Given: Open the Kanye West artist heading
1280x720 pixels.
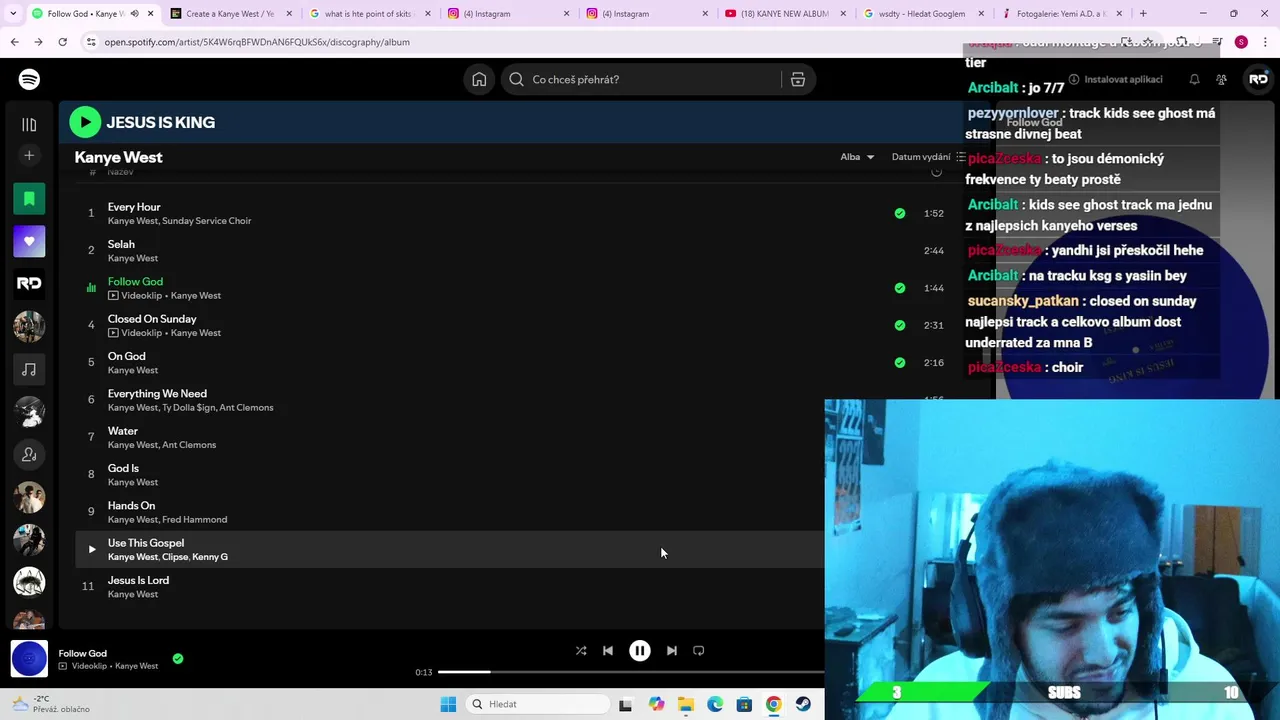Looking at the screenshot, I should tap(118, 157).
